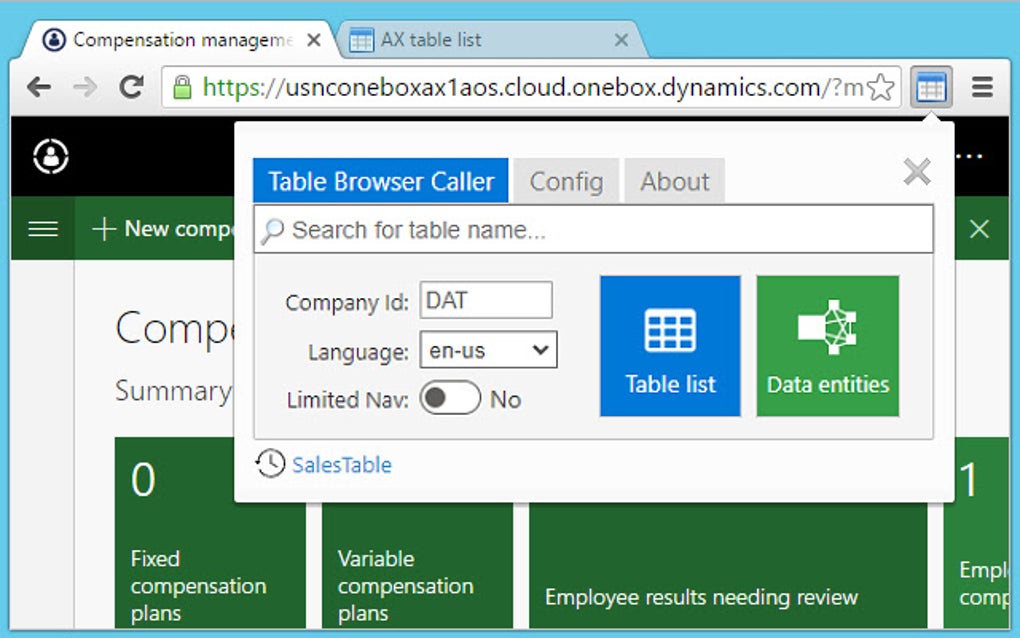Open the Table Browser Caller extension icon
Screen dimensions: 1020x638
coord(931,87)
